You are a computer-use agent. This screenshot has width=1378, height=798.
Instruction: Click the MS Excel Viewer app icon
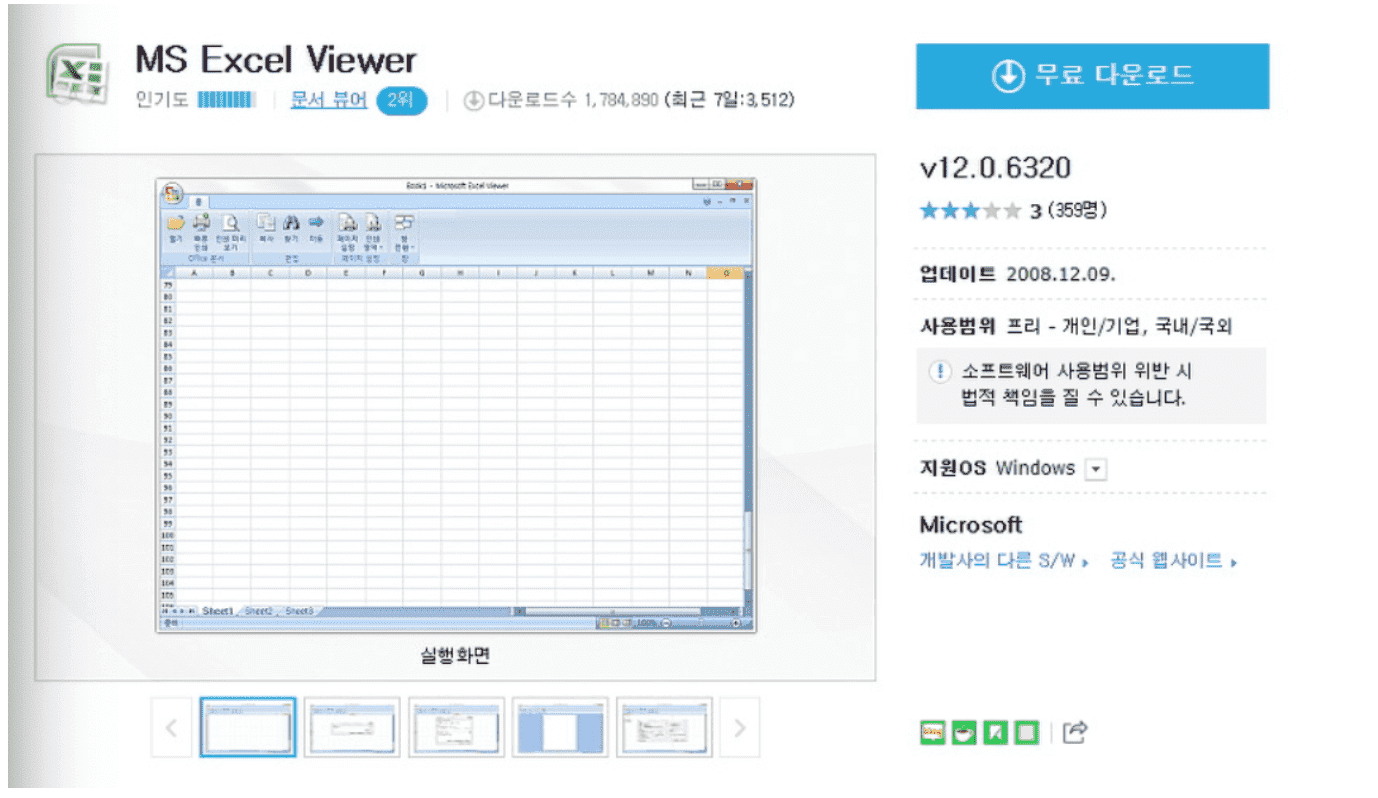(78, 73)
